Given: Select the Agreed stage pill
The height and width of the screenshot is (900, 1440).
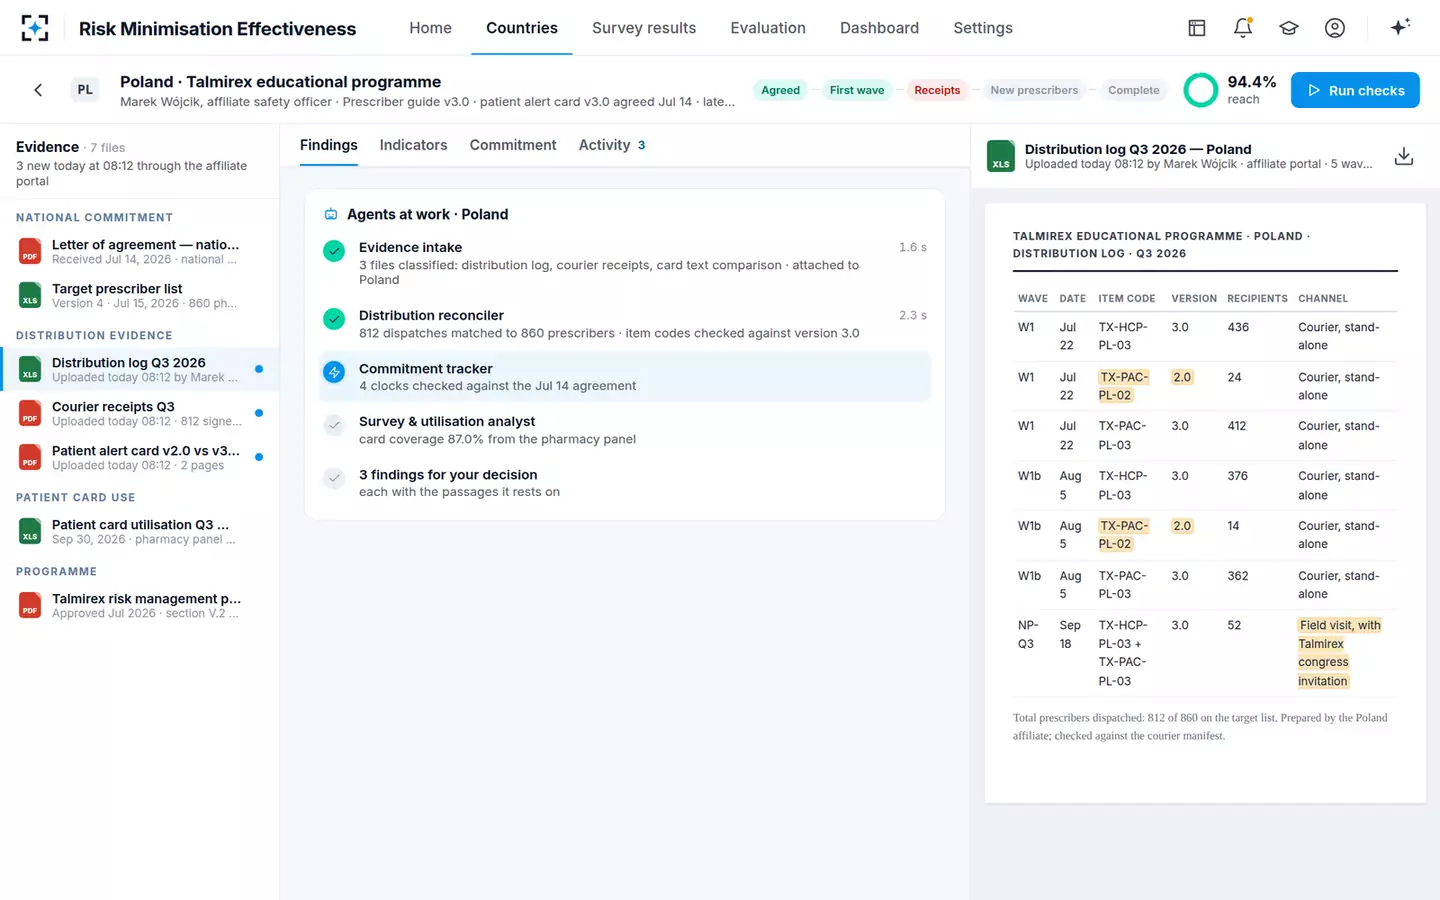Looking at the screenshot, I should click(x=780, y=90).
